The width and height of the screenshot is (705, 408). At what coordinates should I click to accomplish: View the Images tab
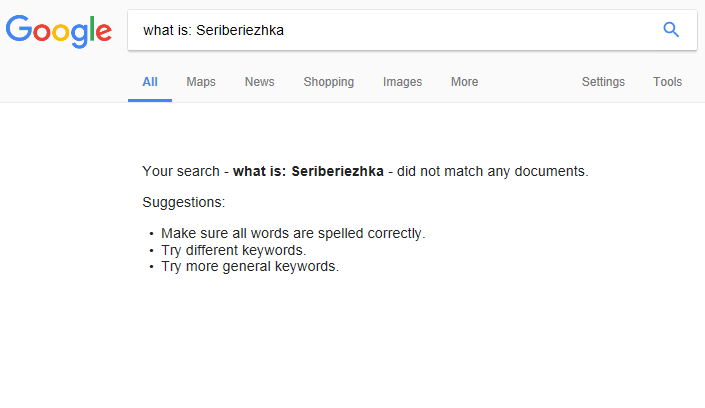coord(402,82)
